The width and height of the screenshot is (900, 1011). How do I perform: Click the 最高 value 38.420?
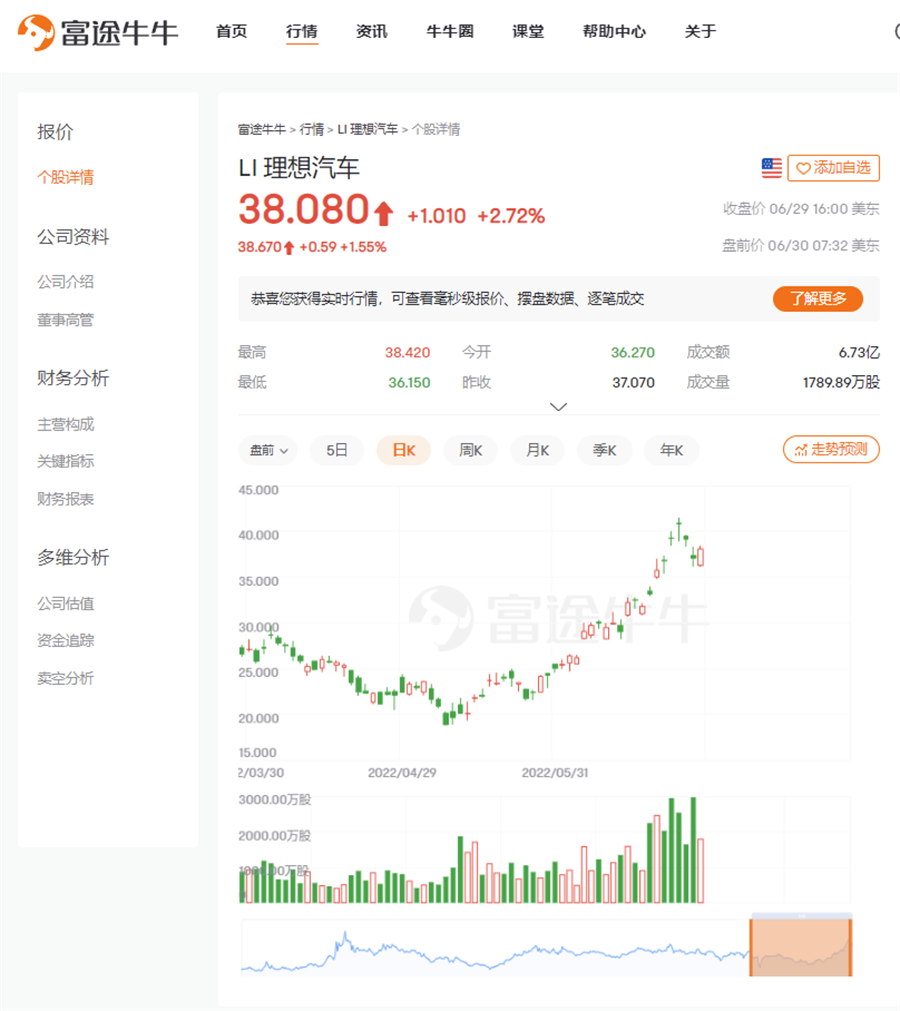(407, 353)
